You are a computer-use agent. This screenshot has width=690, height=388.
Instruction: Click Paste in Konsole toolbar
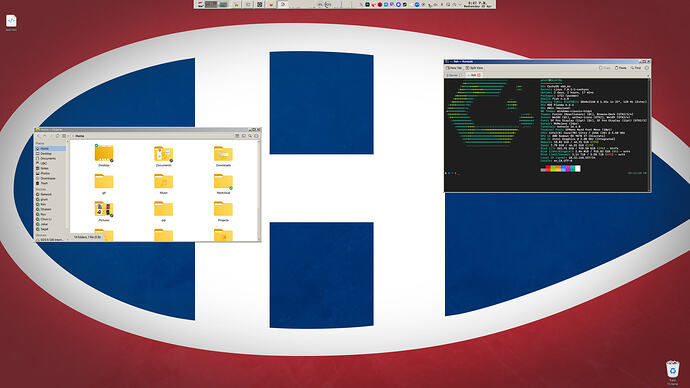click(621, 68)
